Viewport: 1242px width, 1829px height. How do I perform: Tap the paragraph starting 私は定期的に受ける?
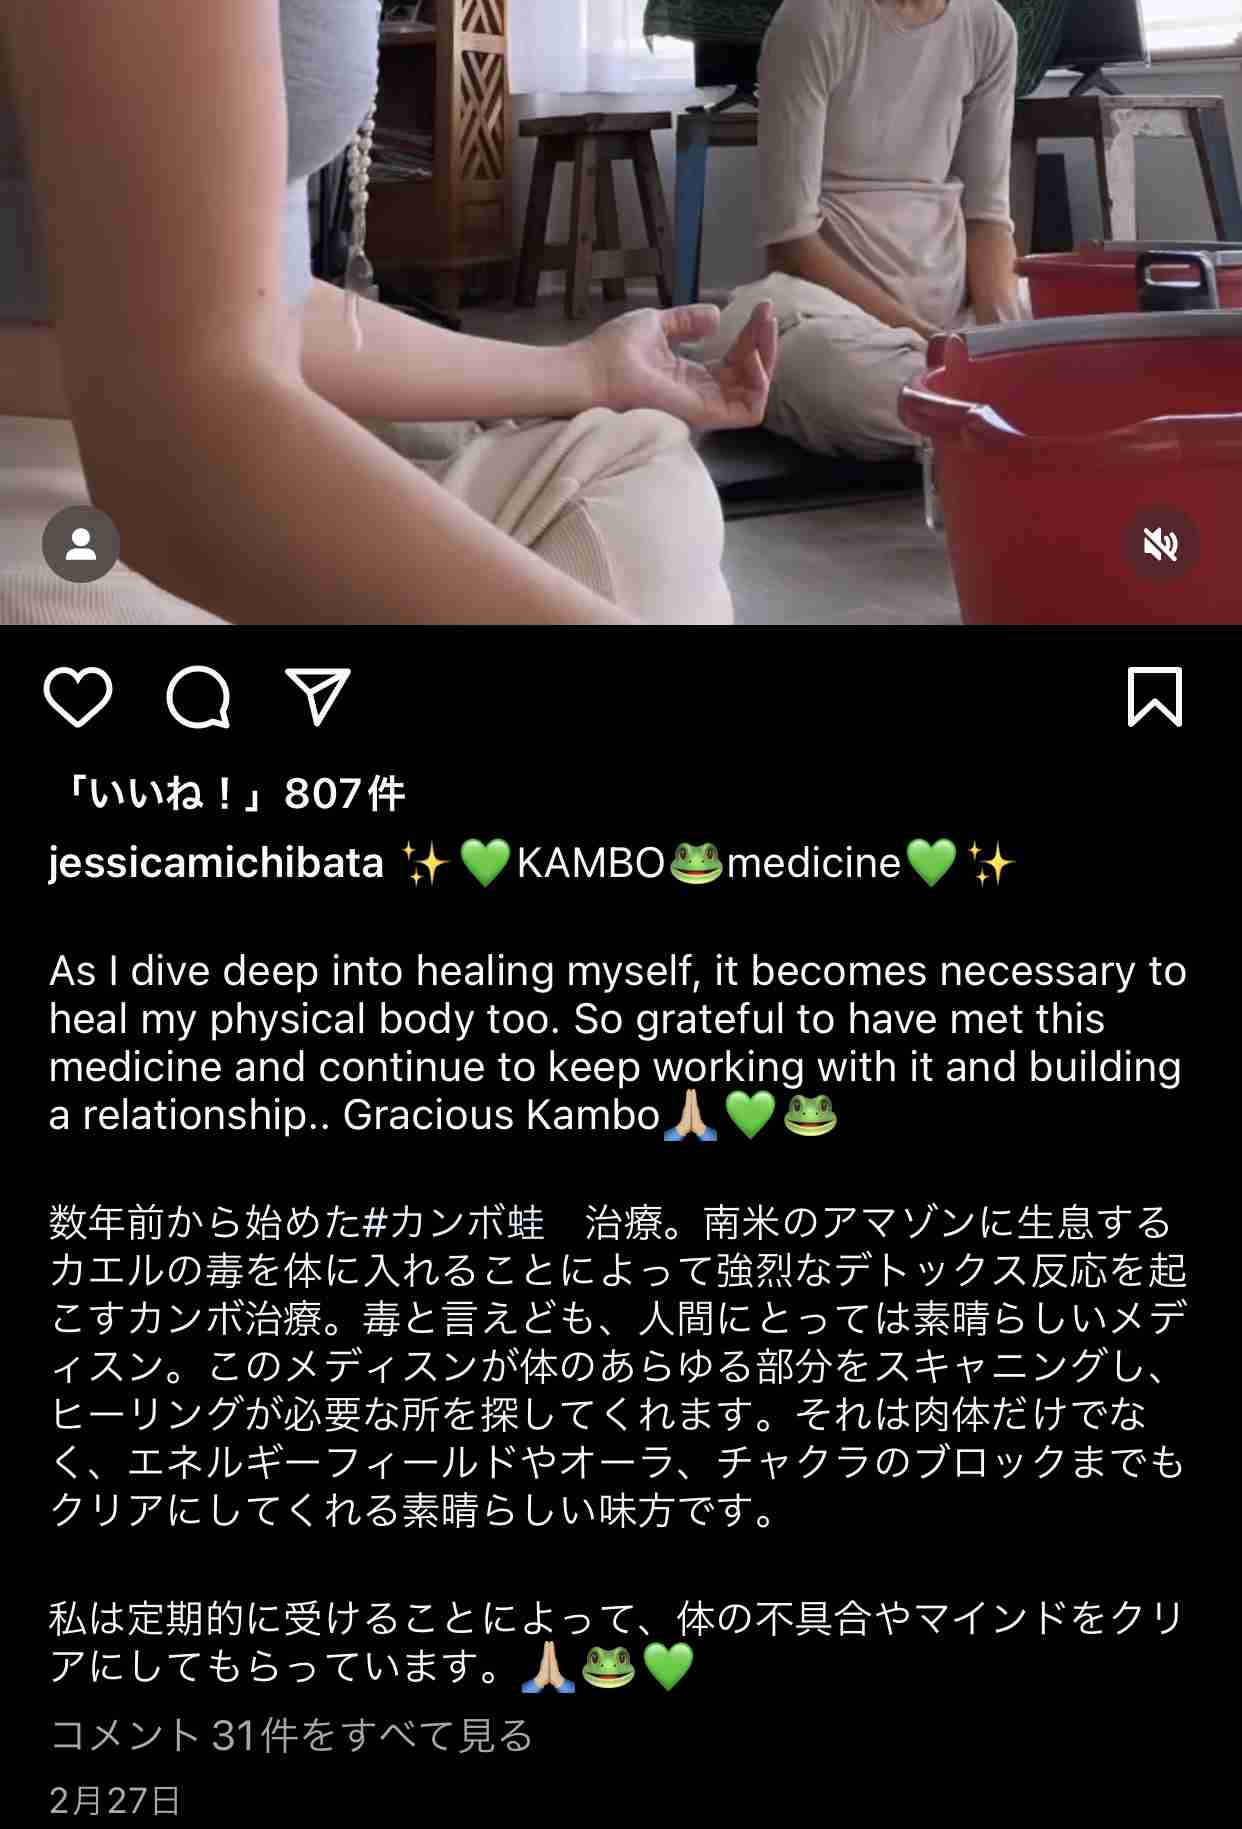click(617, 1642)
